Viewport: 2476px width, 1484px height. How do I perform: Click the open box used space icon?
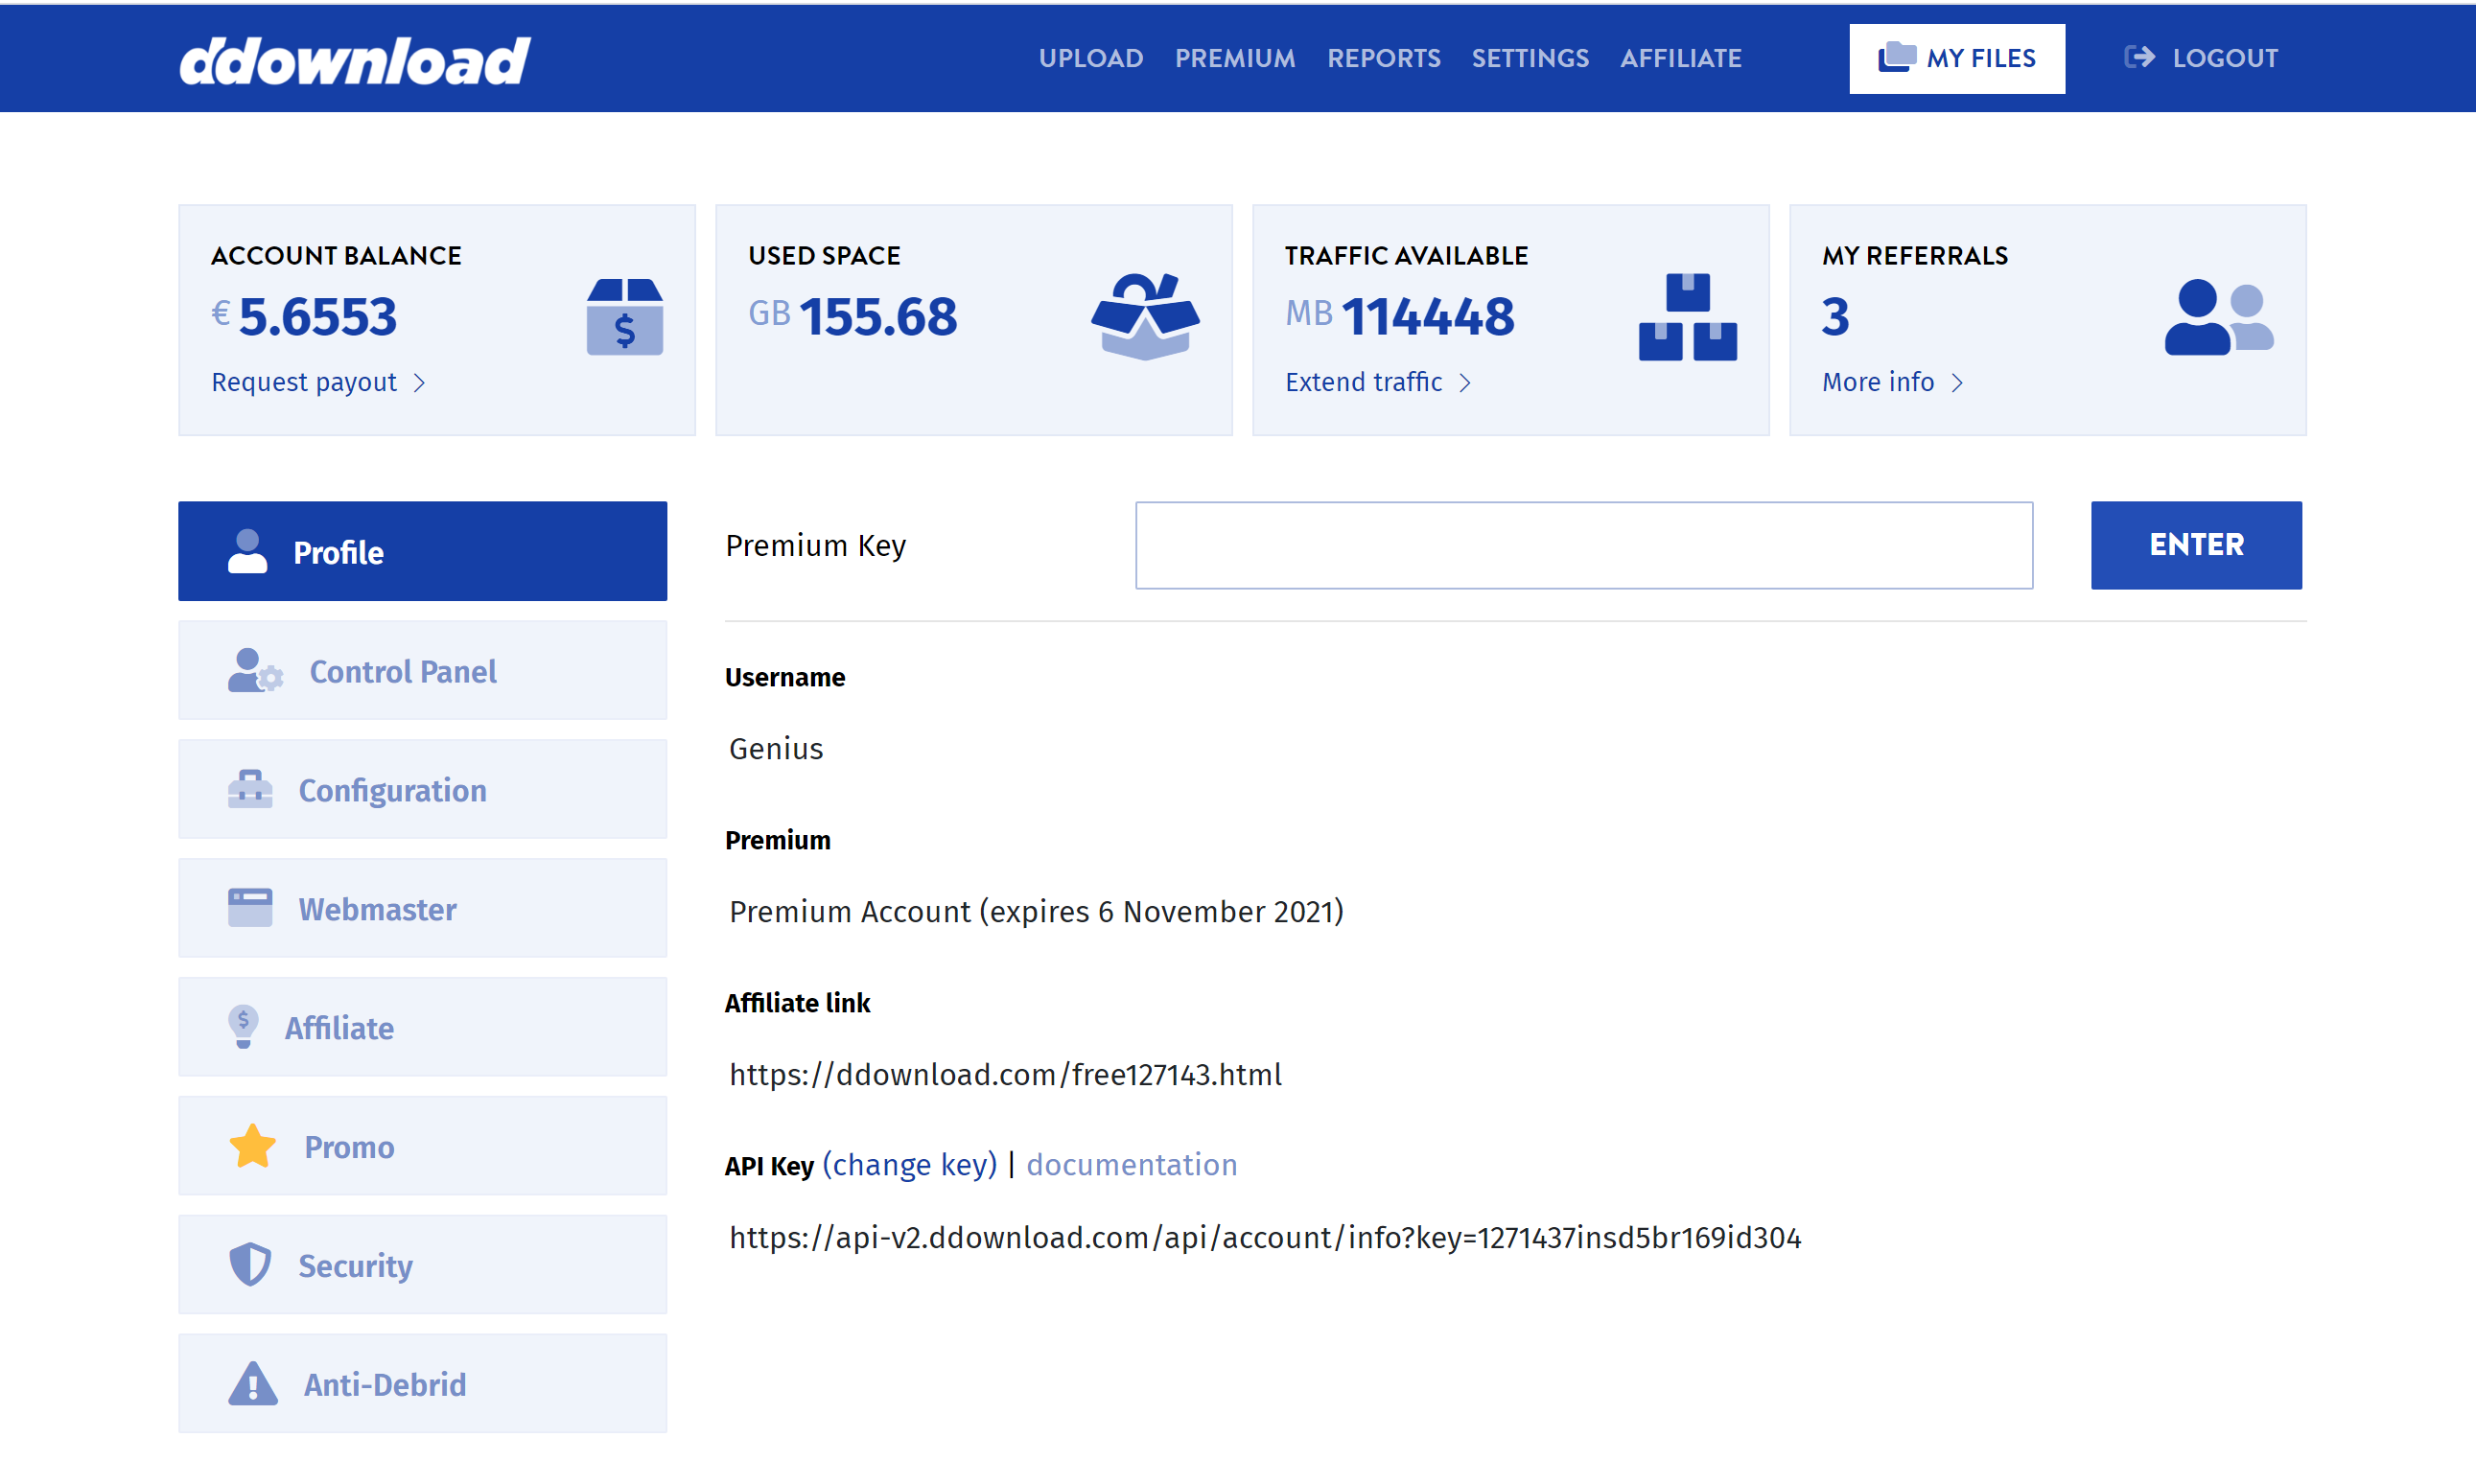click(x=1144, y=316)
